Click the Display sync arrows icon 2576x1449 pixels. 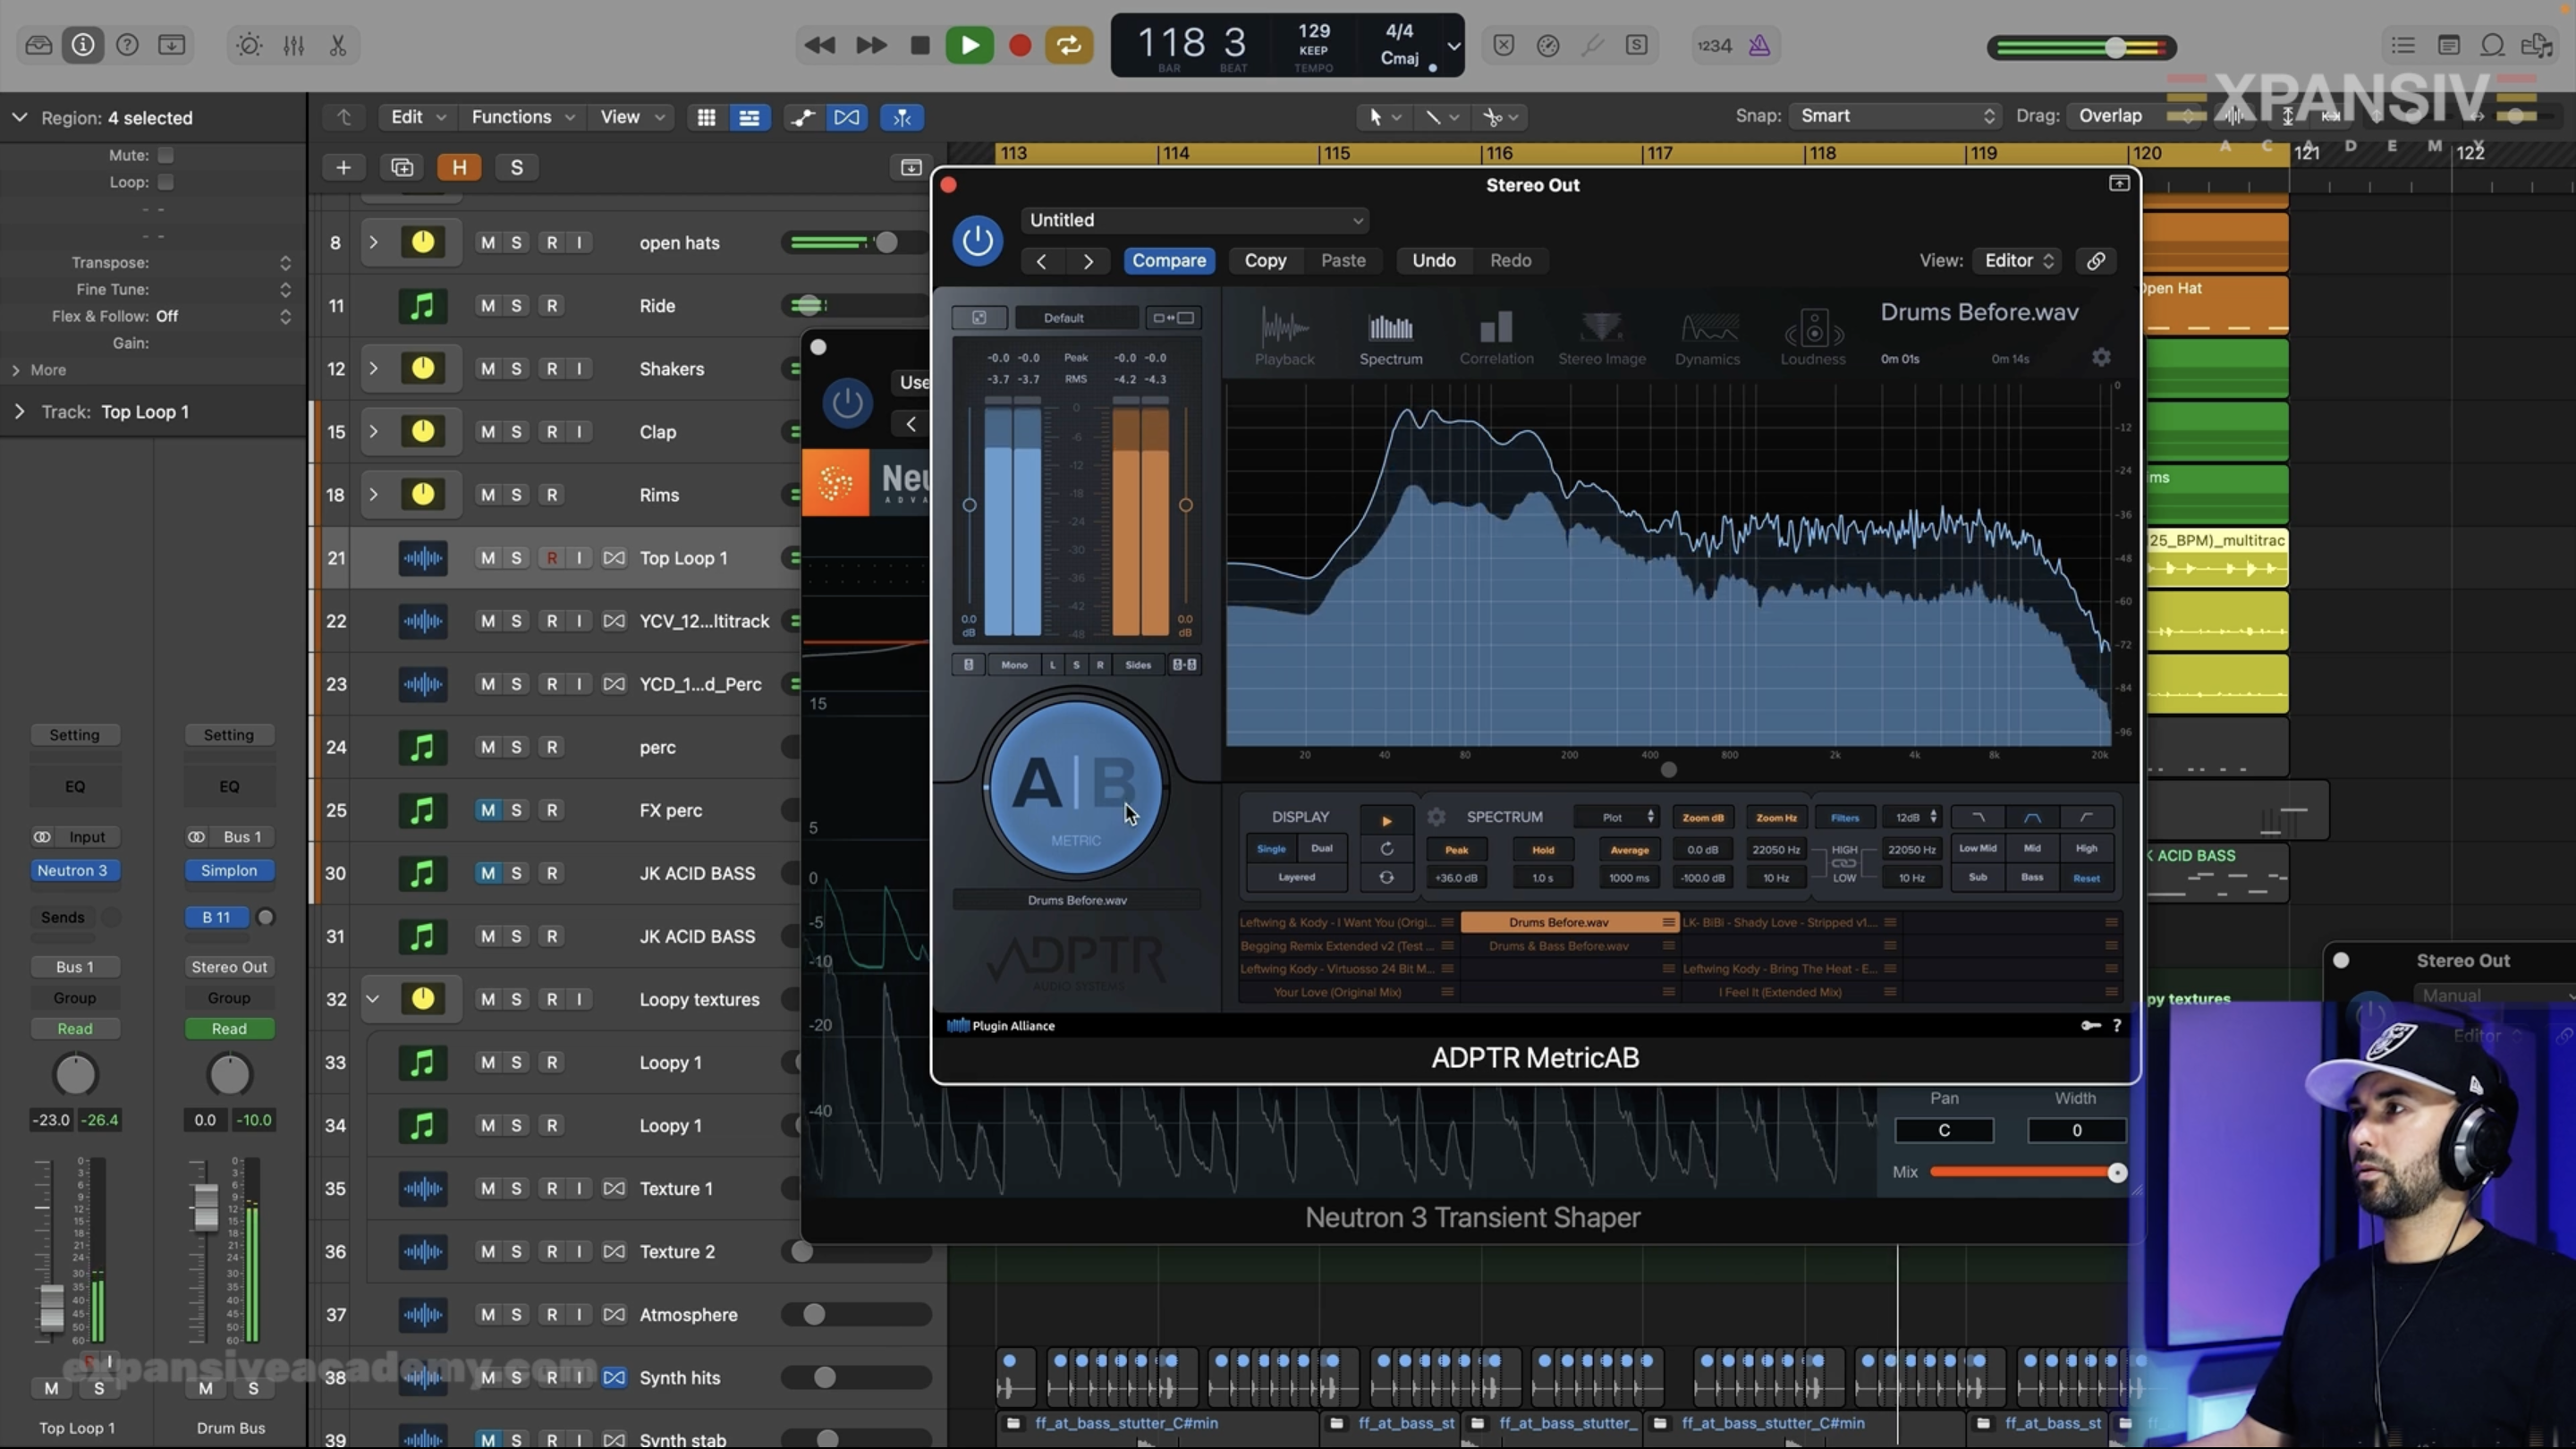(1386, 877)
